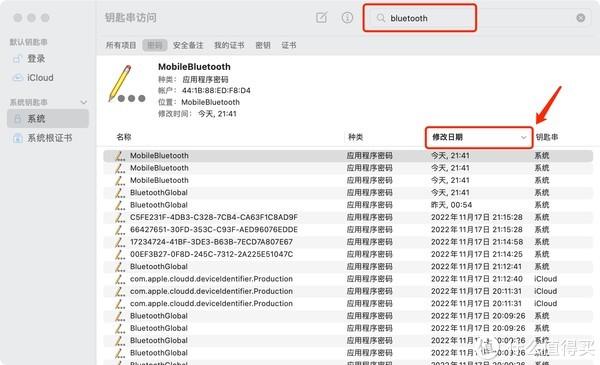Screen dimensions: 600x365
Task: Click the account value 44:1B:88:ED:F8:D4
Action: [x=216, y=91]
